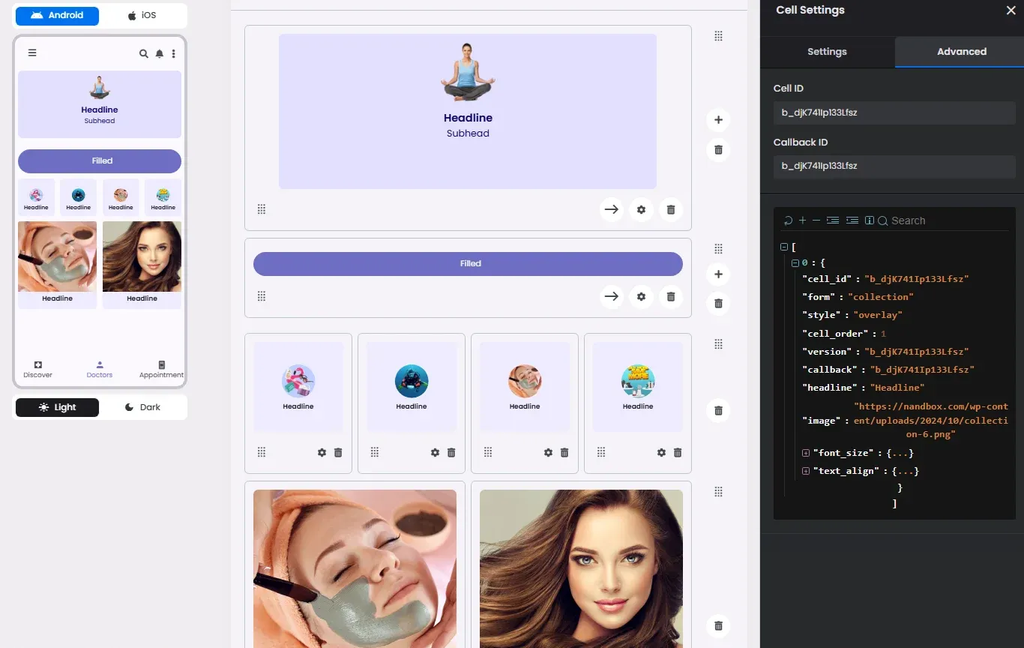The width and height of the screenshot is (1024, 648).
Task: Click the notification bell in phone preview
Action: click(159, 54)
